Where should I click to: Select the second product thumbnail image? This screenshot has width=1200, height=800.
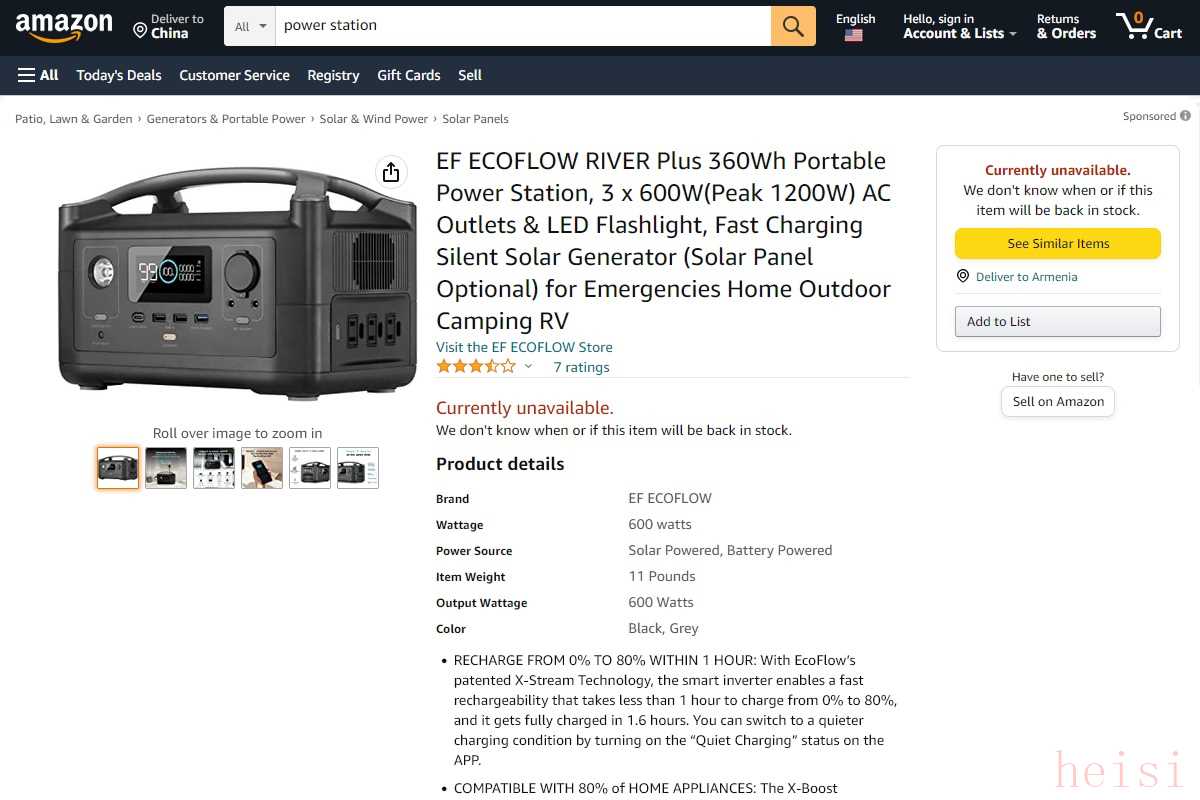pos(166,467)
